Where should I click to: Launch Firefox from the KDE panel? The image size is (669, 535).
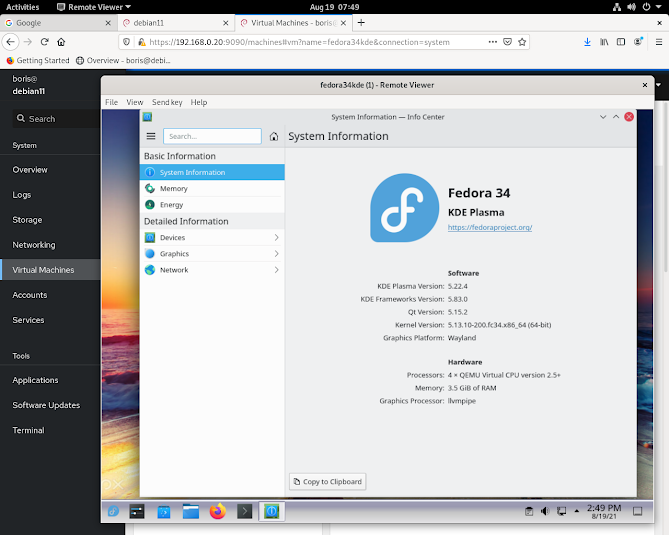(218, 511)
